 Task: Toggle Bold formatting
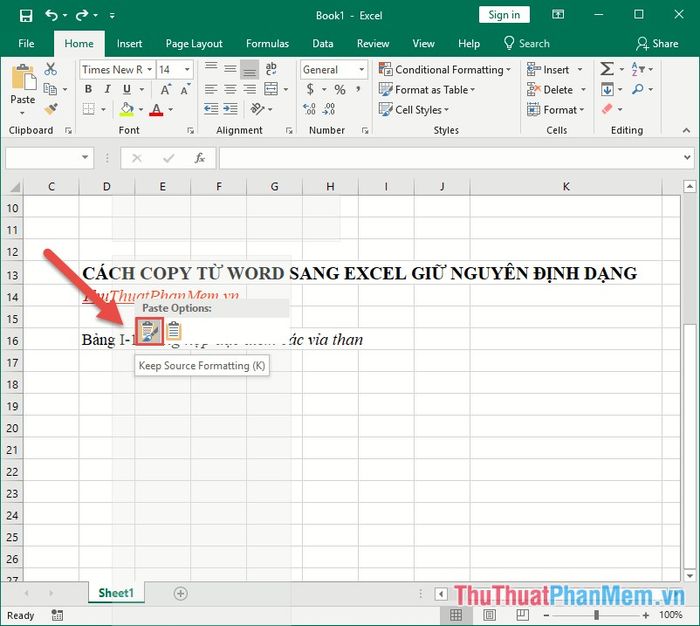pyautogui.click(x=88, y=89)
